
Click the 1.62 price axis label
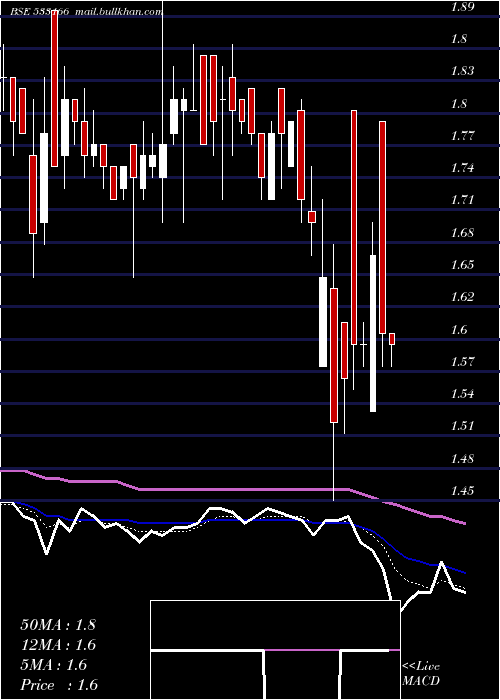(x=462, y=297)
